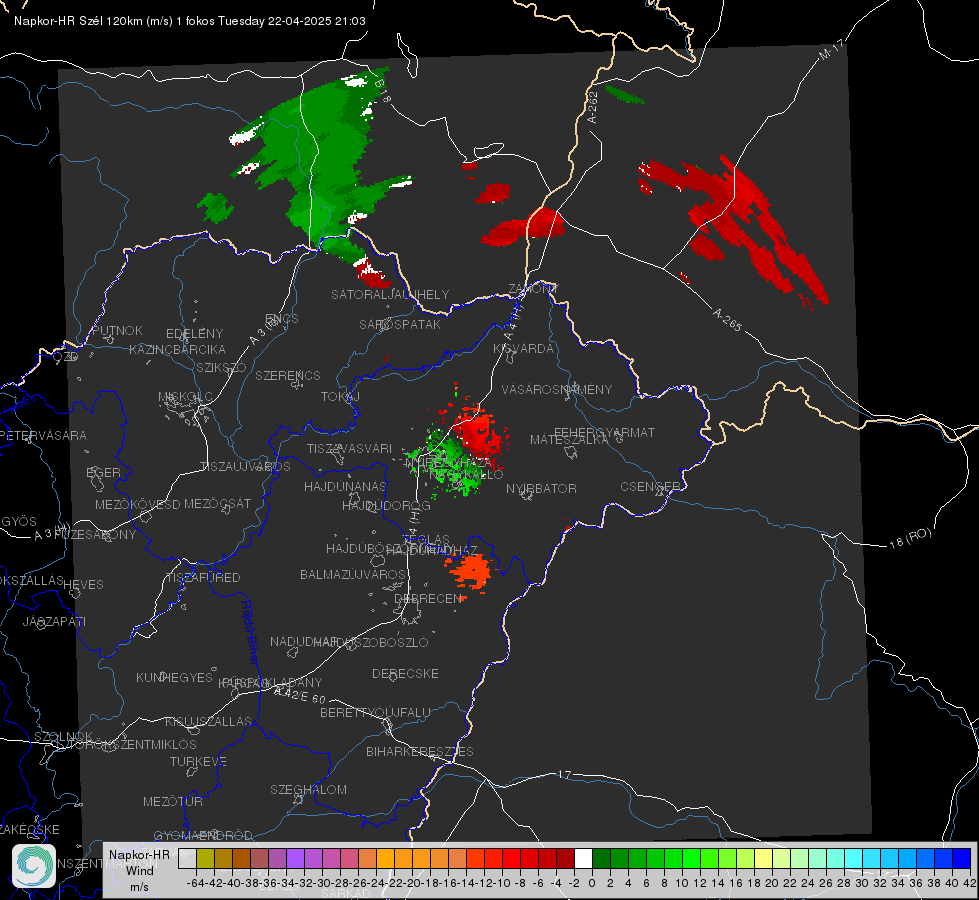Click the DERECSKE town label
Image resolution: width=979 pixels, height=900 pixels.
click(405, 674)
